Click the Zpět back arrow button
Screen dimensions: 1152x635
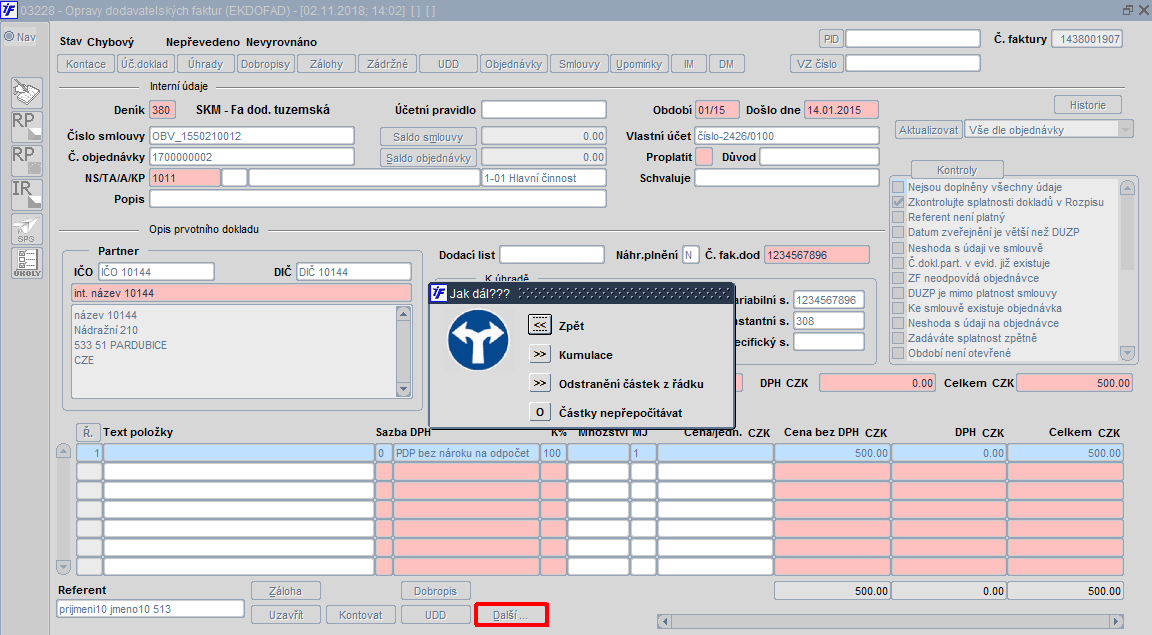point(540,325)
